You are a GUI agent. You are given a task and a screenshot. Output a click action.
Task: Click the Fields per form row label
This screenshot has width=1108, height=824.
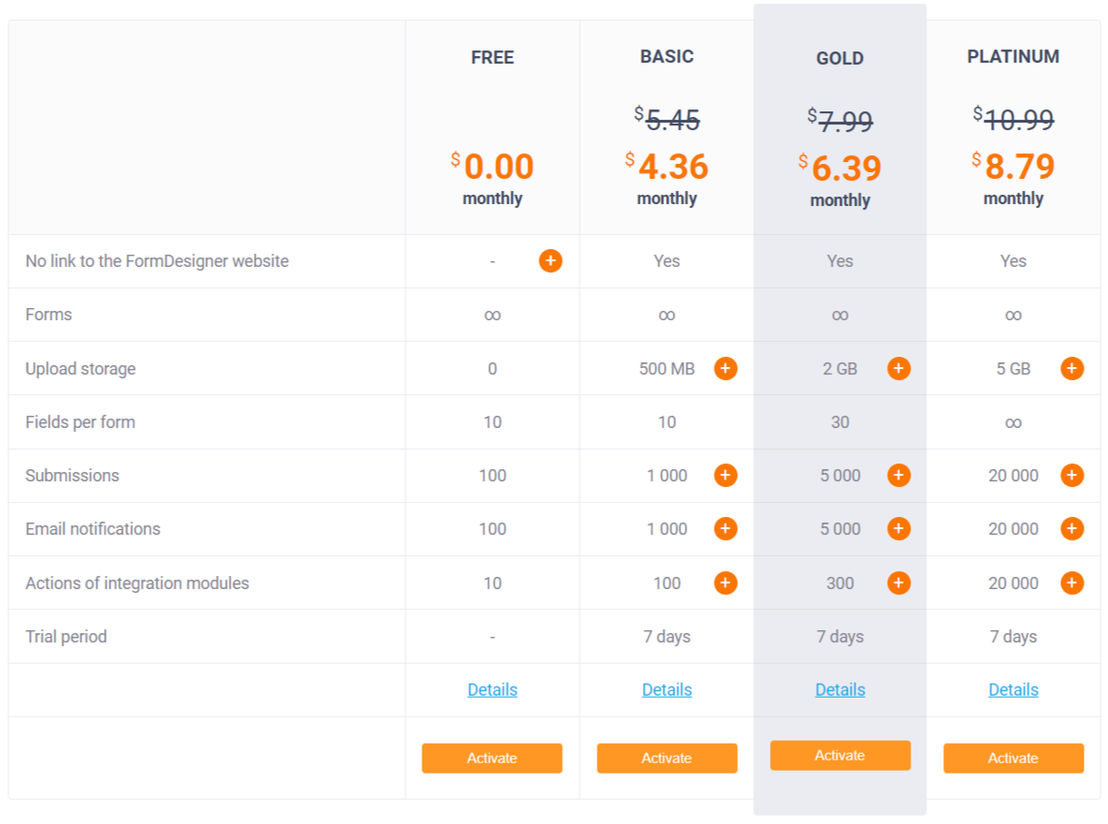click(x=81, y=422)
